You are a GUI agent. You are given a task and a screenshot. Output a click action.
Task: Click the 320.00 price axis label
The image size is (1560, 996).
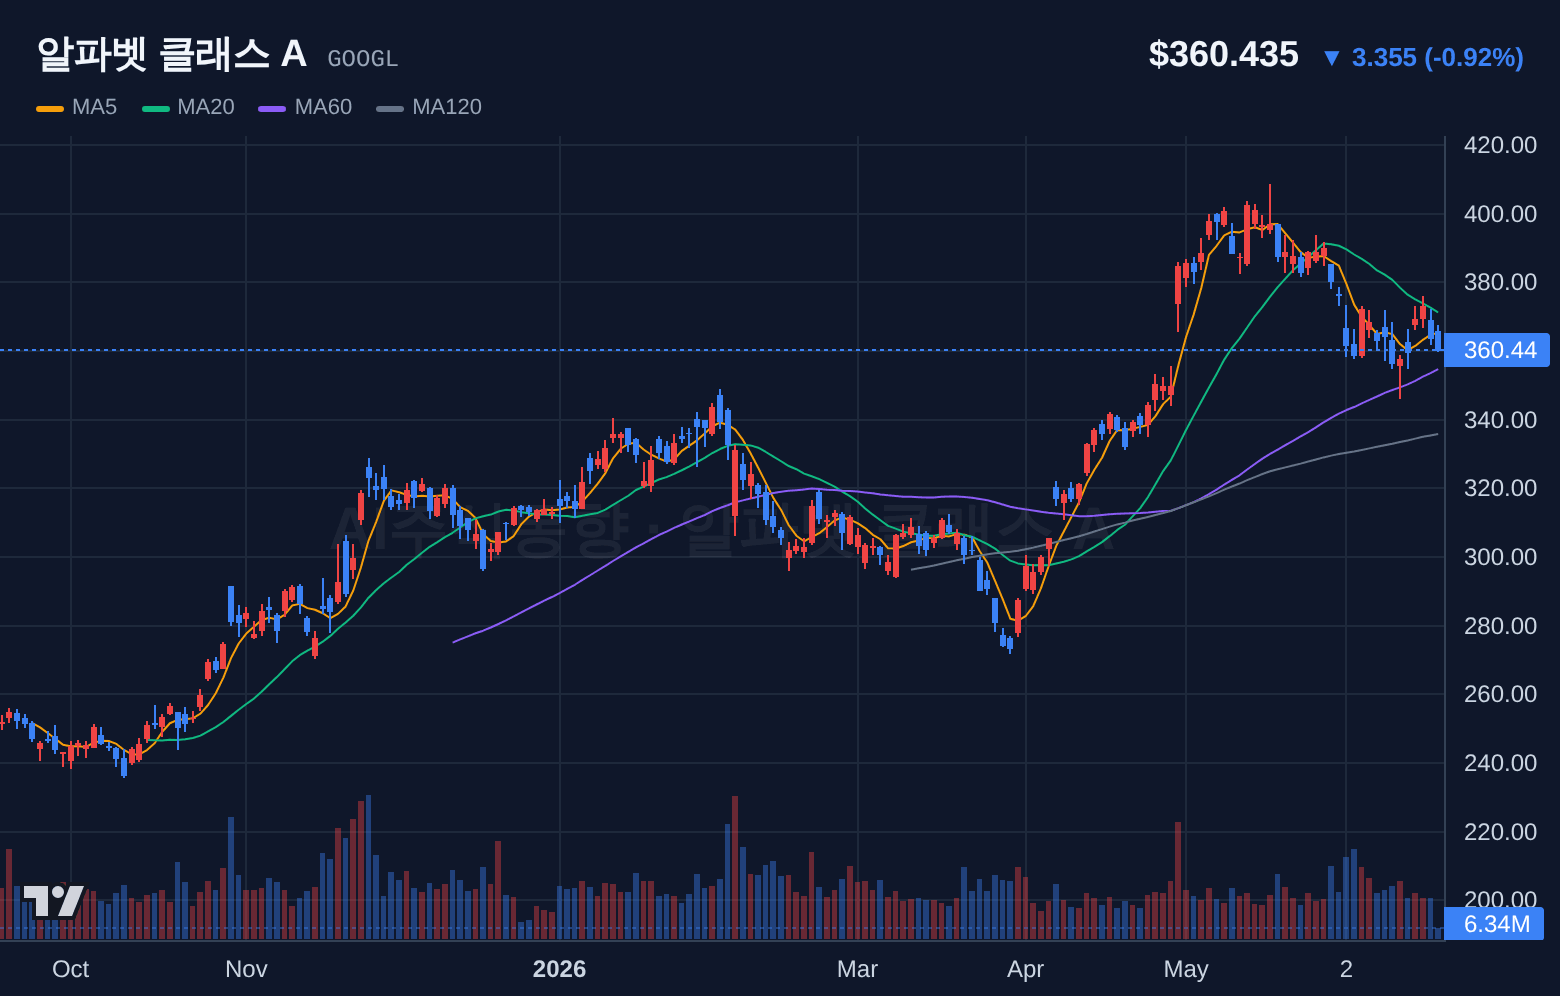pos(1500,488)
